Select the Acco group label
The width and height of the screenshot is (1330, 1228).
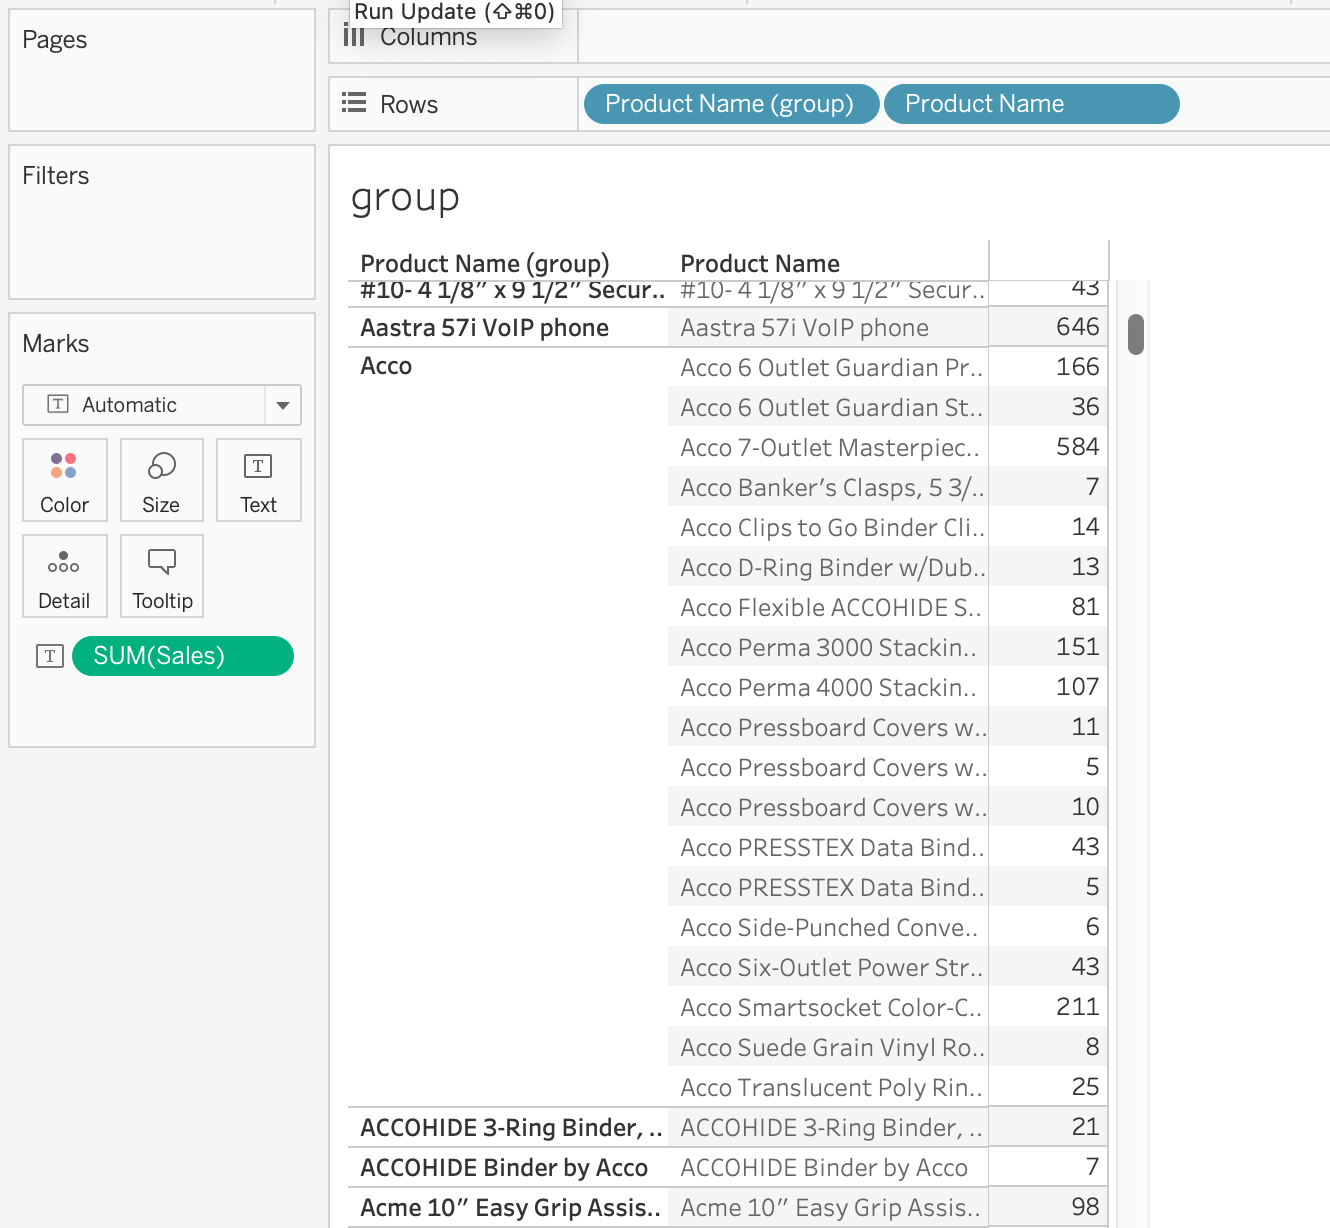[x=386, y=366]
